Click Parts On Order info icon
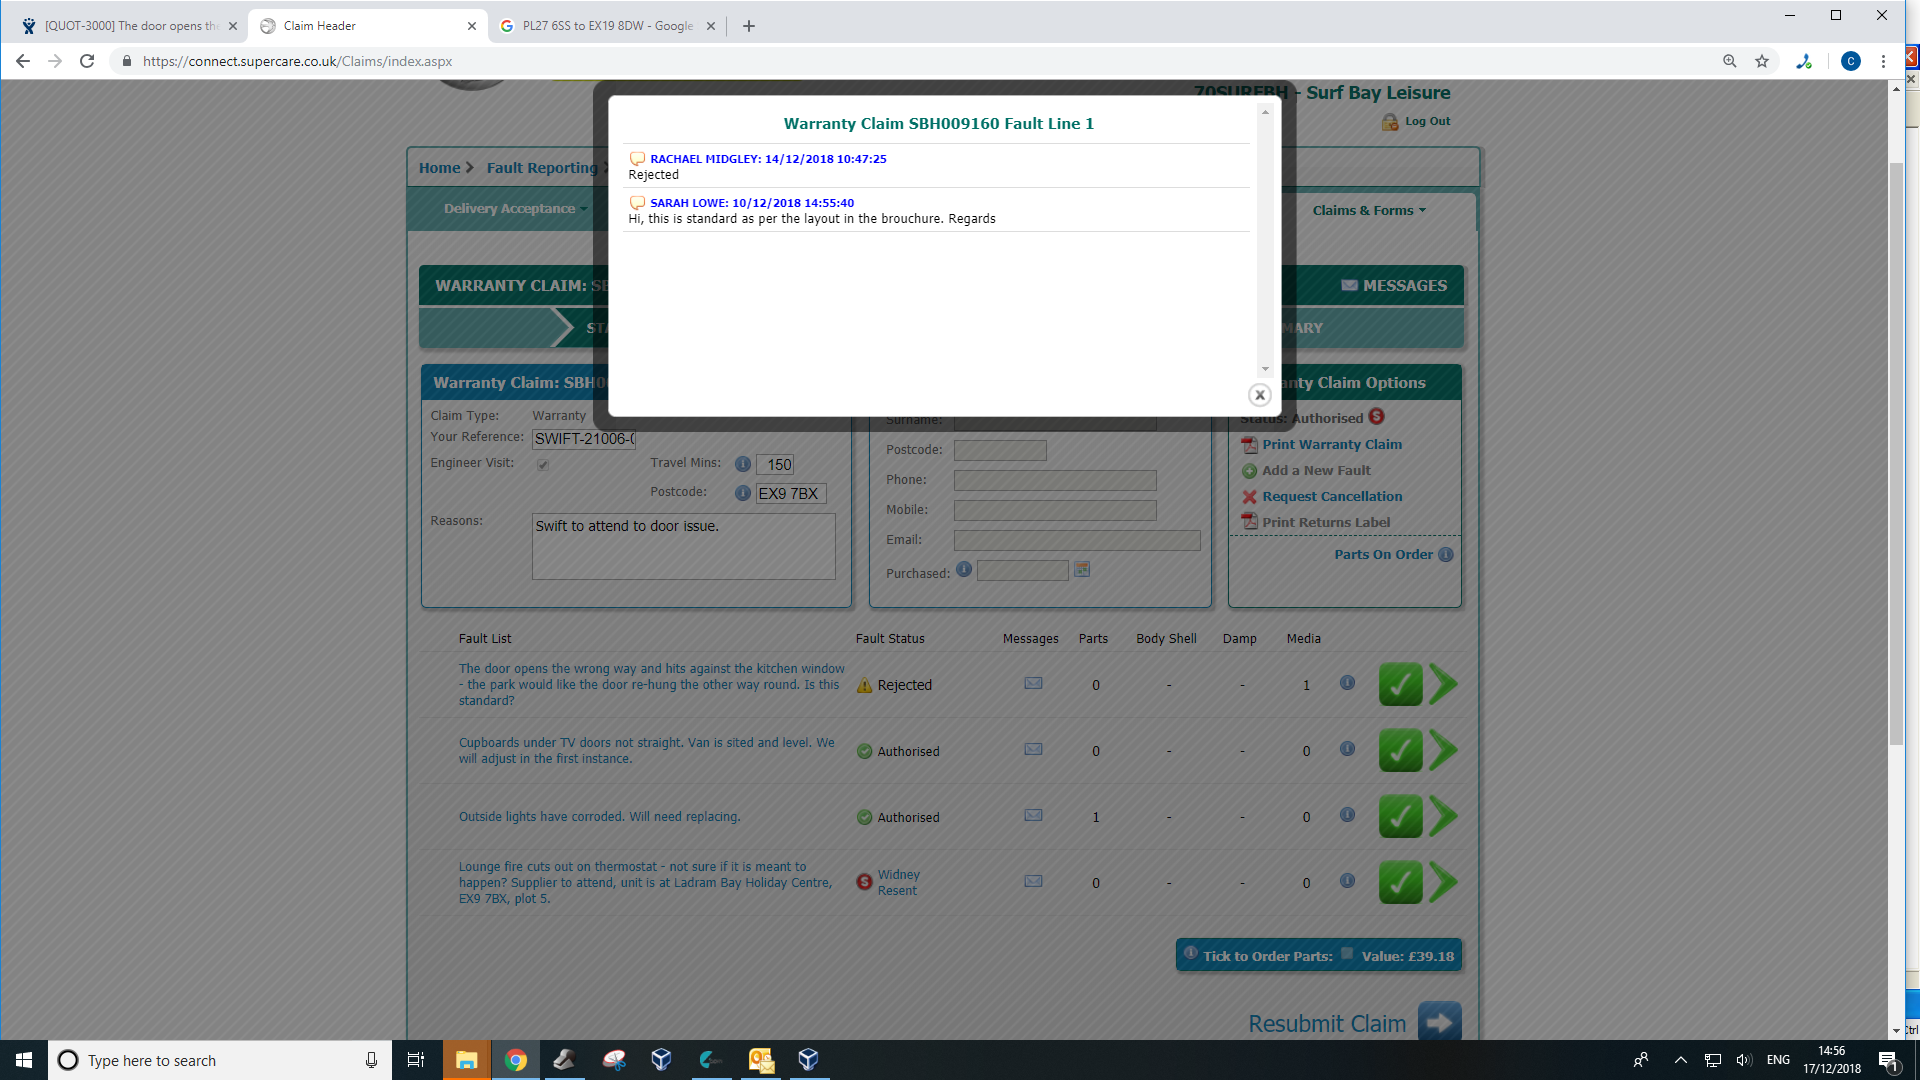 pos(1446,555)
